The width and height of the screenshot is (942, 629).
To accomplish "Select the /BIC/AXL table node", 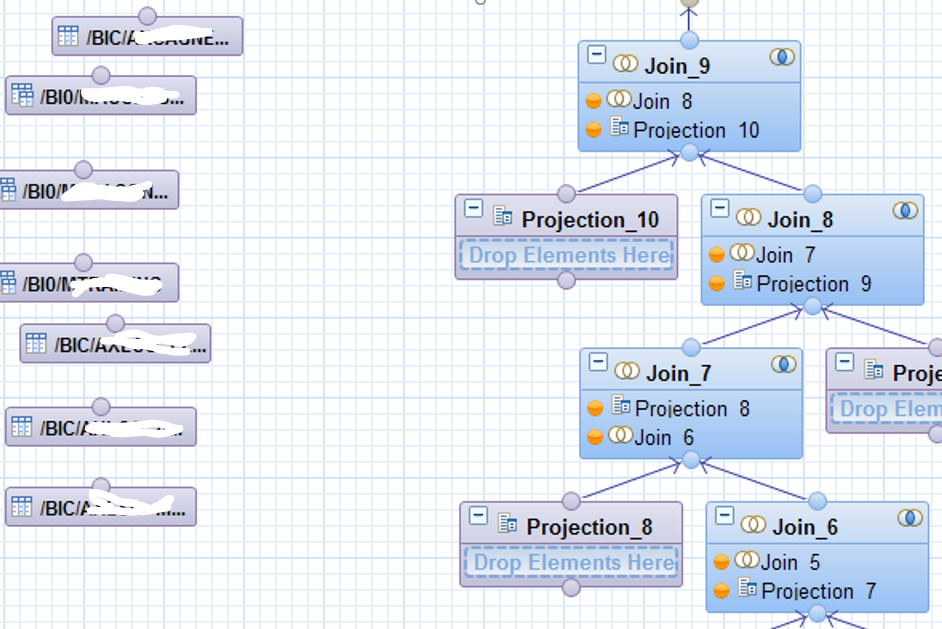I will pos(115,344).
